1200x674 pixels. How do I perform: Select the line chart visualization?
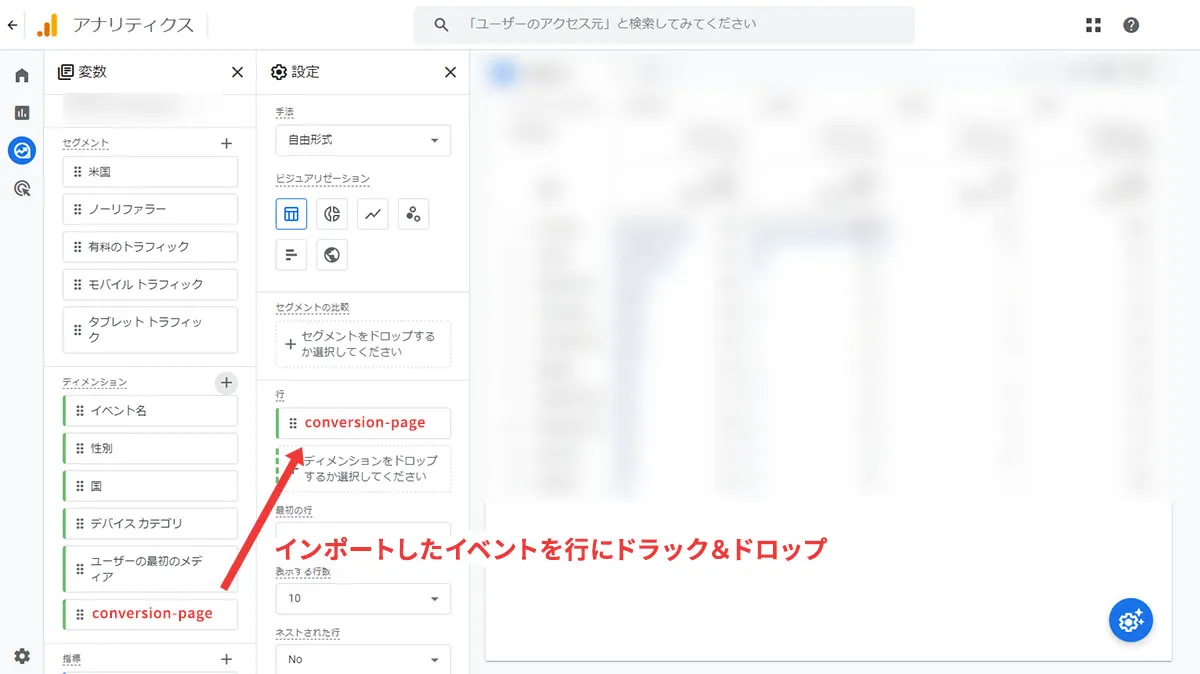click(x=372, y=213)
